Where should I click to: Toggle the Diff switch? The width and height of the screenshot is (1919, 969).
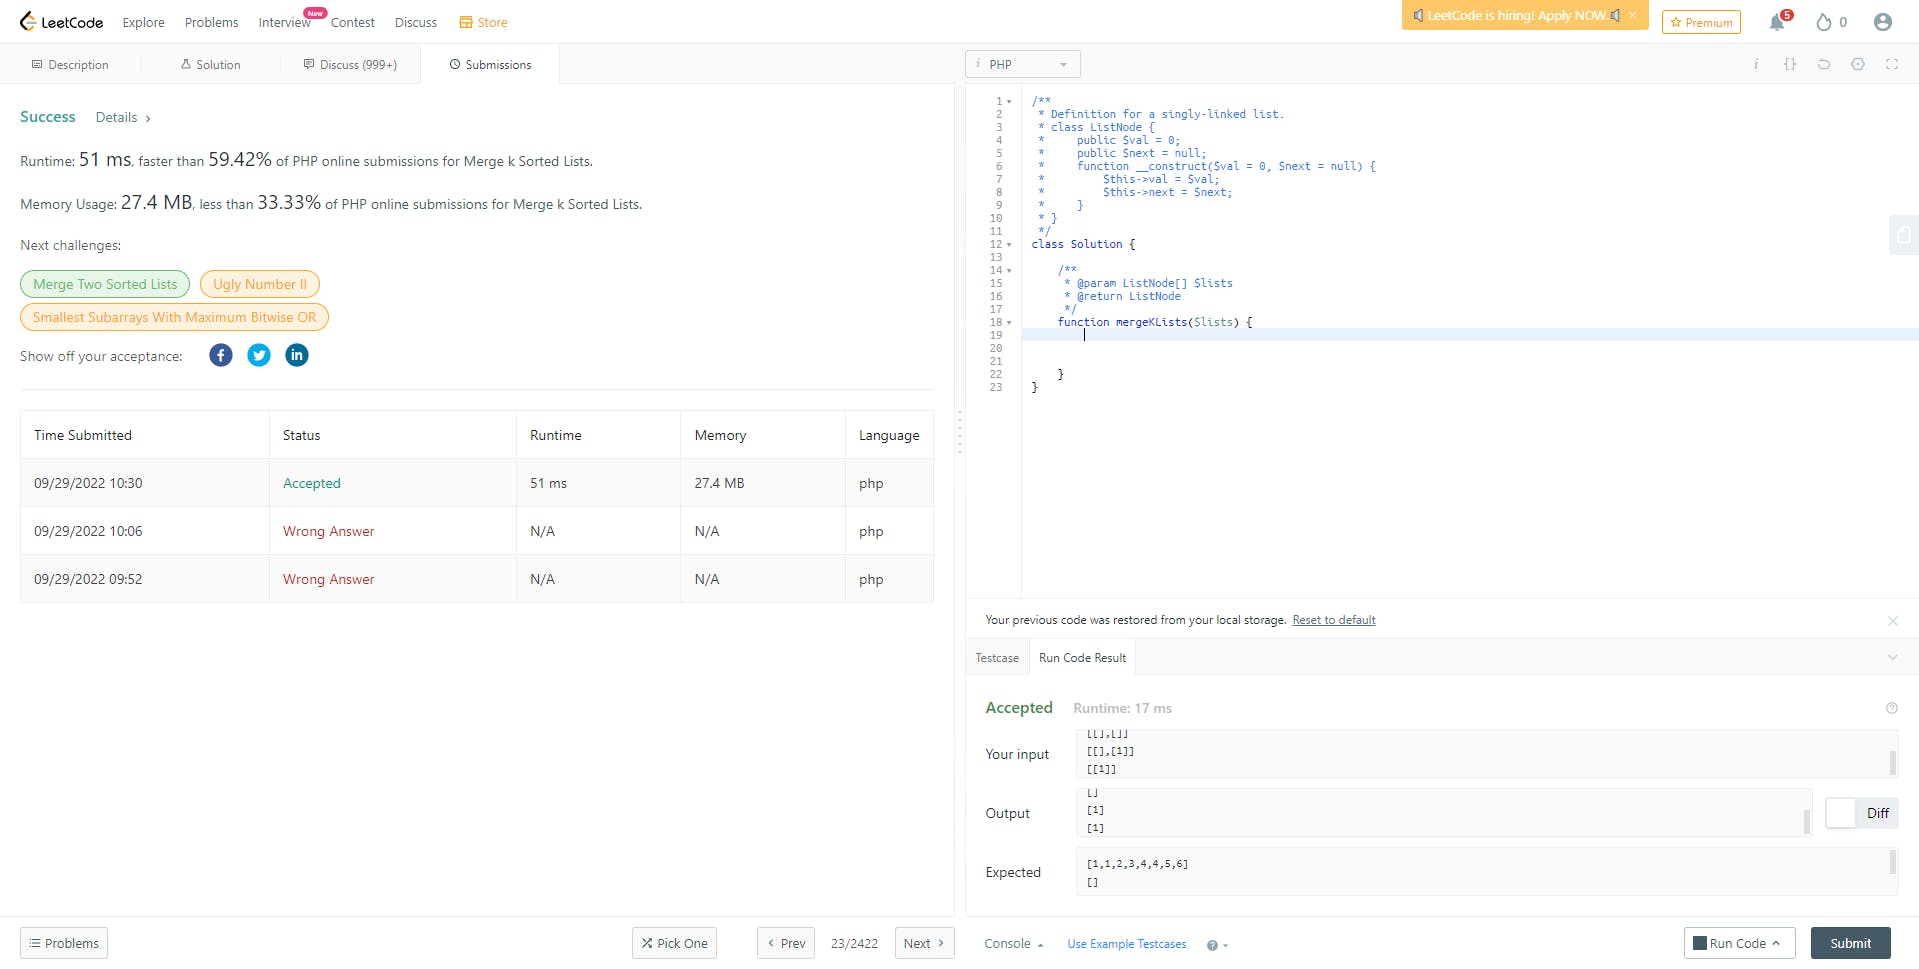coord(1861,813)
